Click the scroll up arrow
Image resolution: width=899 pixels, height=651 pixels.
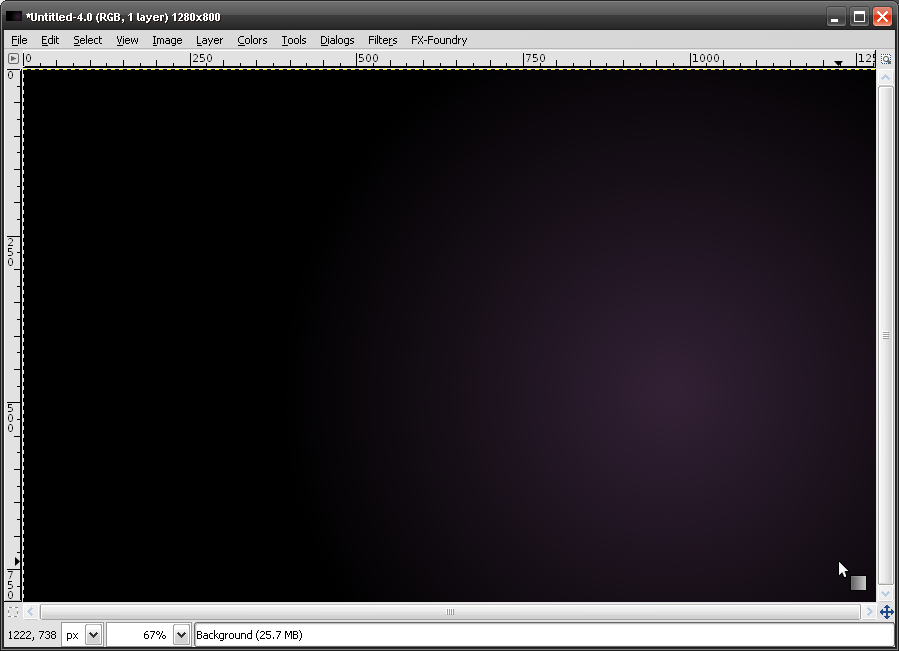(x=886, y=77)
